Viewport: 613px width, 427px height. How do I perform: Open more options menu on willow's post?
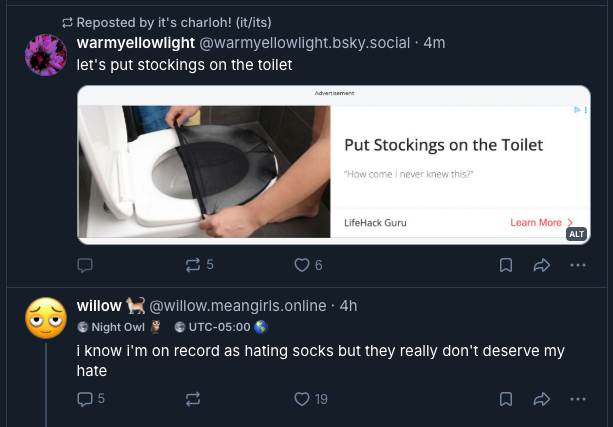click(x=577, y=399)
